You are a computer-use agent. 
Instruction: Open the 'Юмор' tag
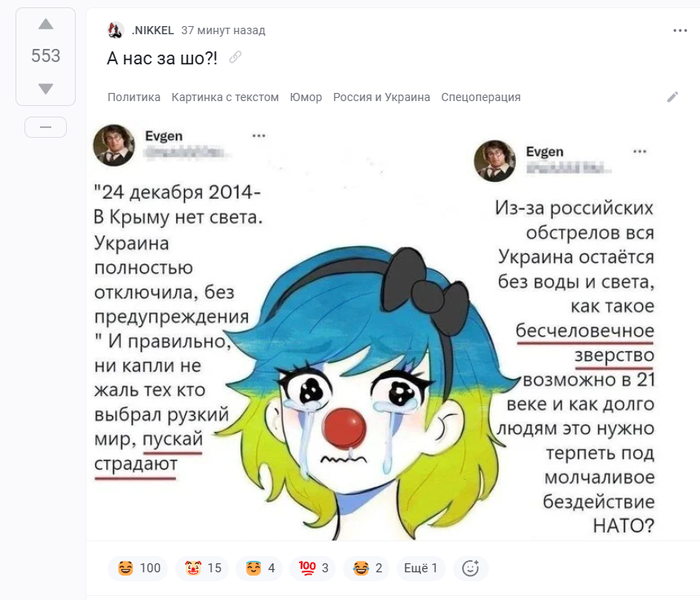306,97
